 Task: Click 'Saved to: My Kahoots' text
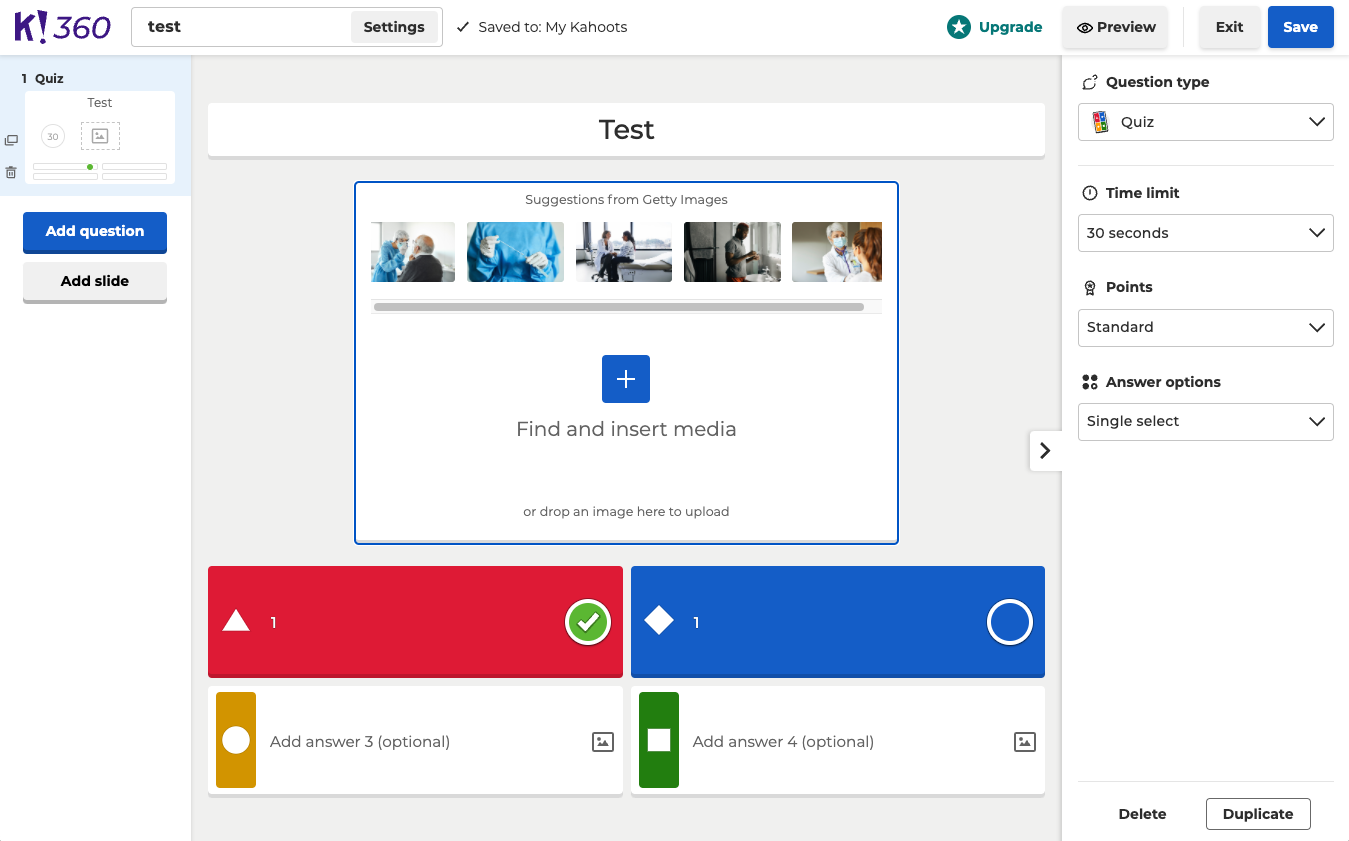(553, 28)
